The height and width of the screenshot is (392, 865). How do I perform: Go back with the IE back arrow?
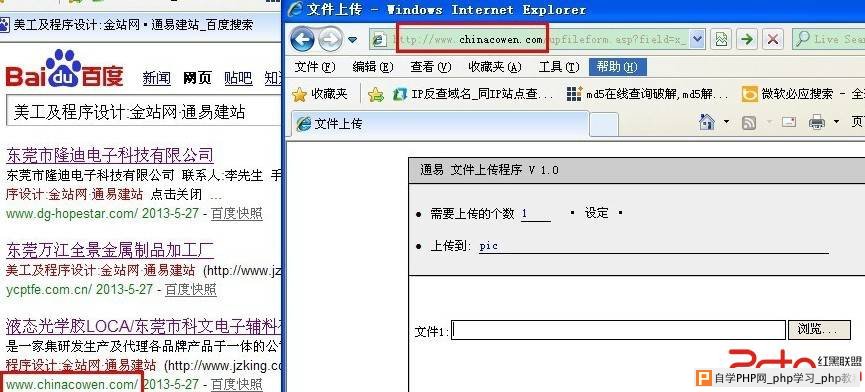[x=302, y=39]
